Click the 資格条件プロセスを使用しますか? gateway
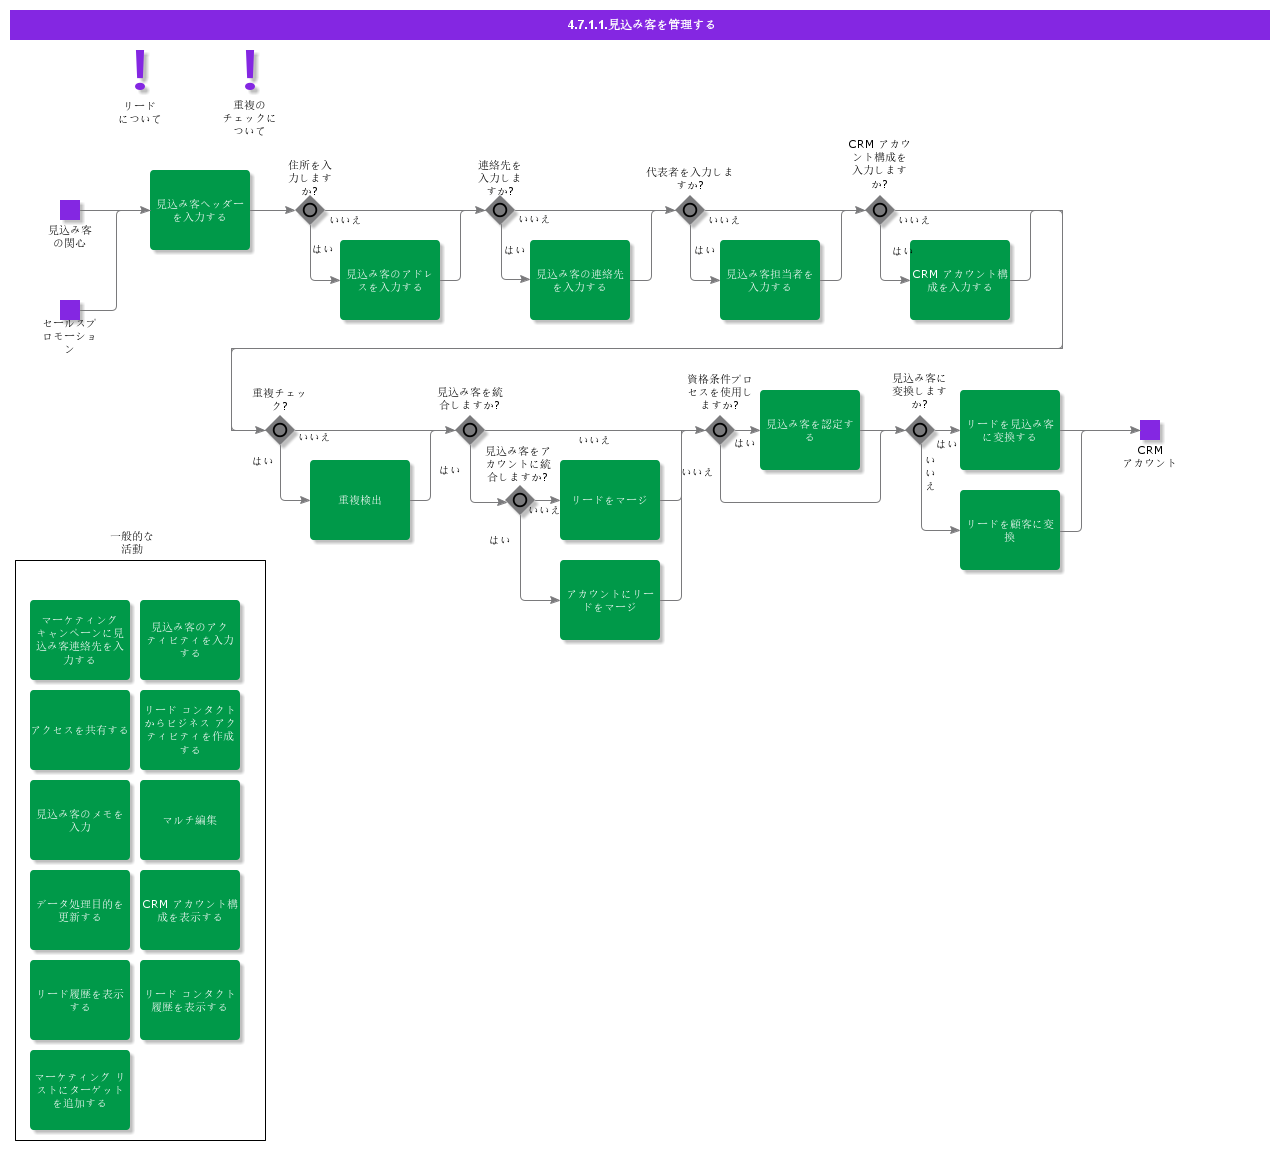The height and width of the screenshot is (1150, 1280). 720,430
